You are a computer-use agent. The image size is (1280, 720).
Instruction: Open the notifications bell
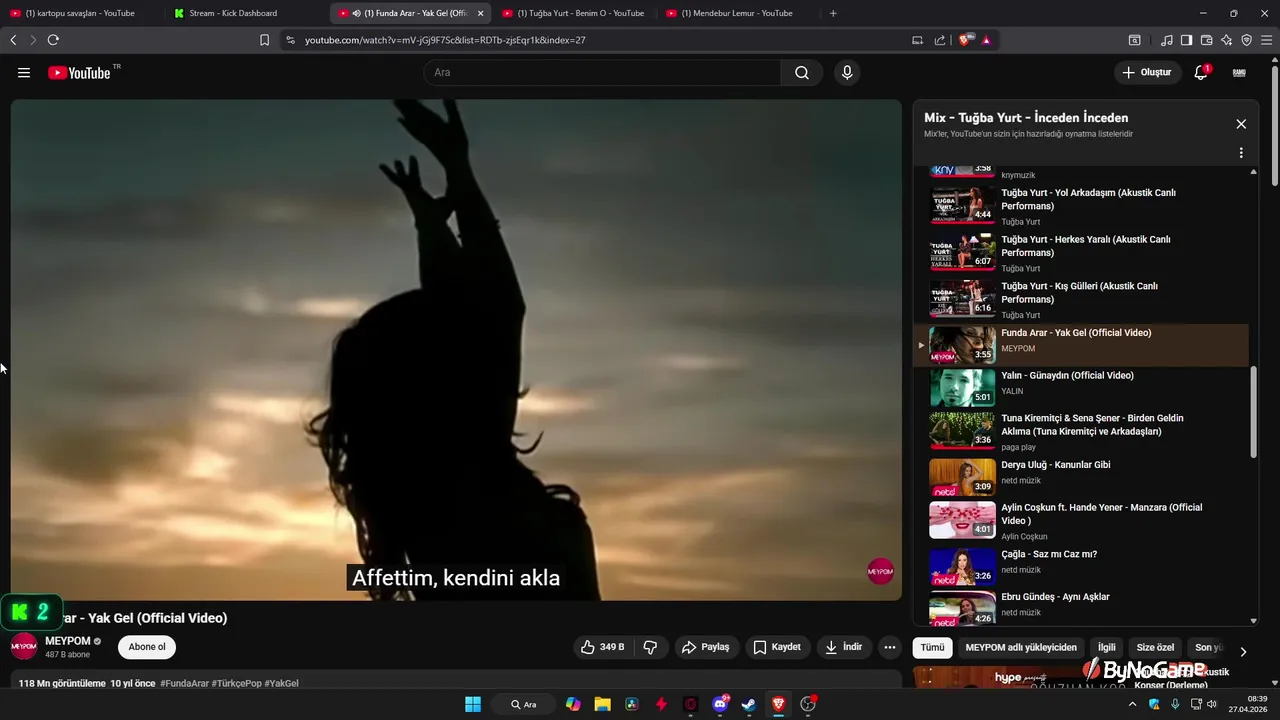pyautogui.click(x=1201, y=72)
